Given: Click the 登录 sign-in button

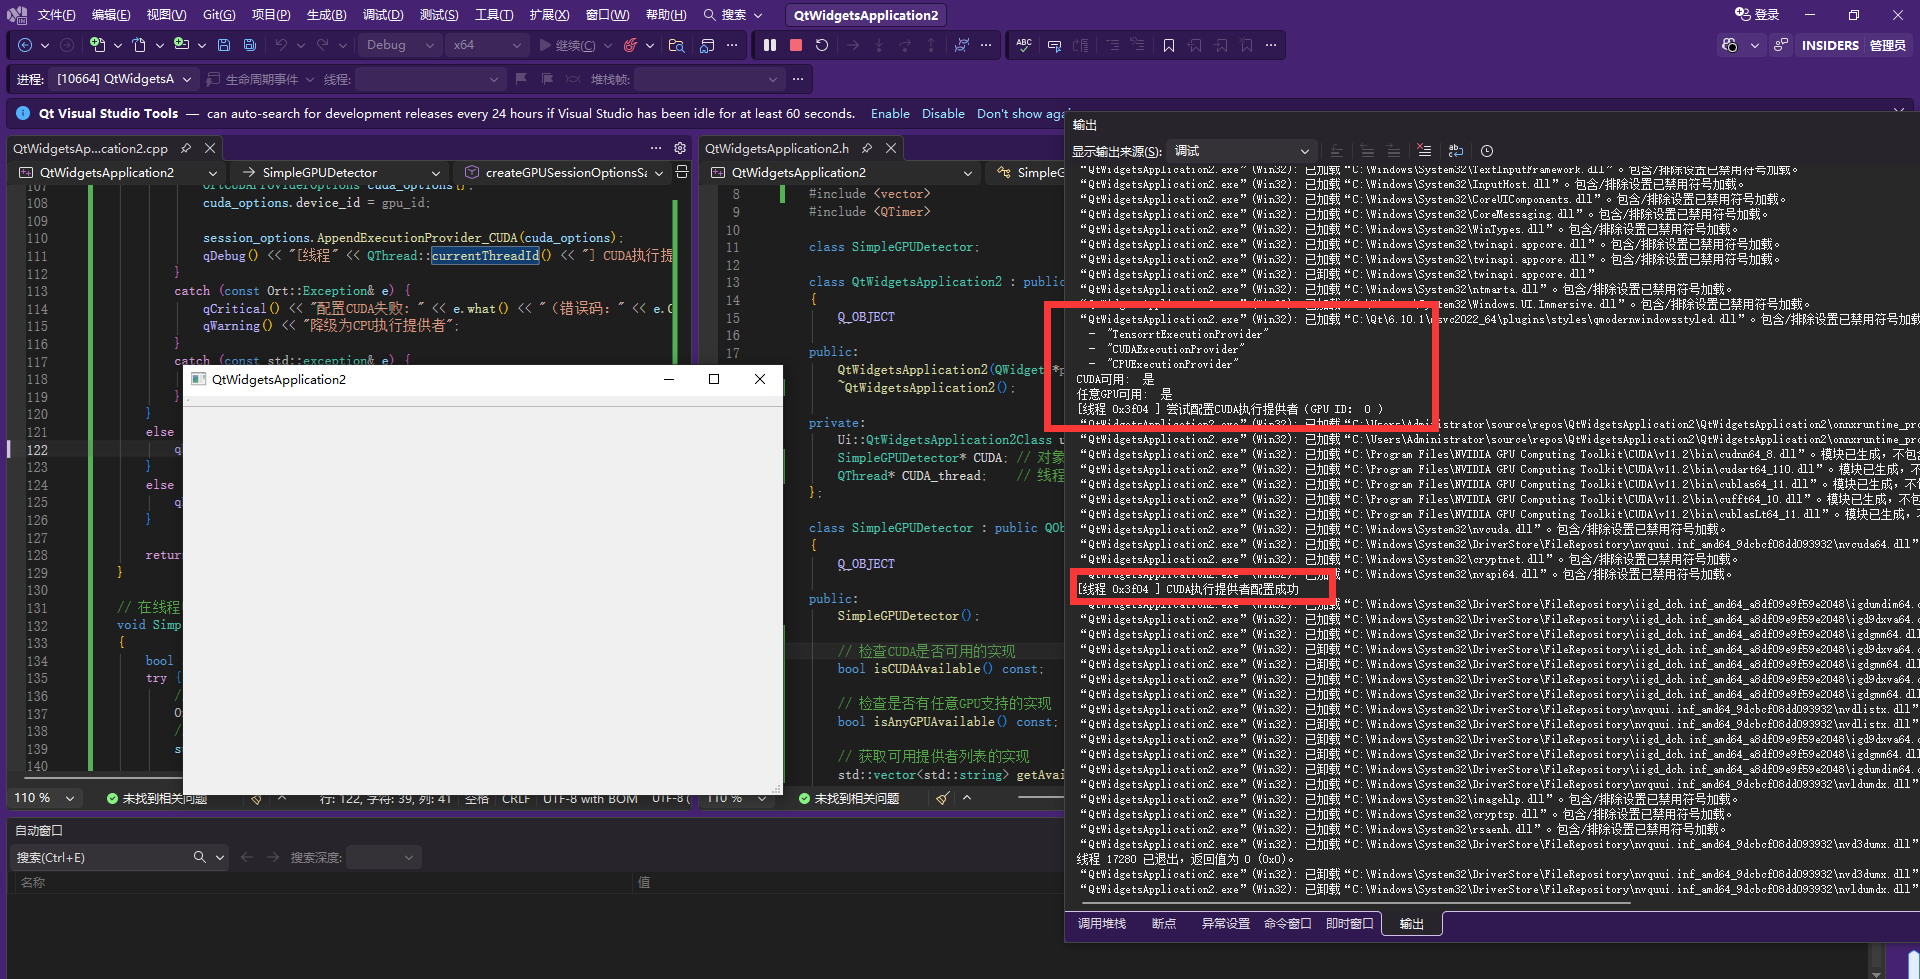Looking at the screenshot, I should [x=1757, y=15].
